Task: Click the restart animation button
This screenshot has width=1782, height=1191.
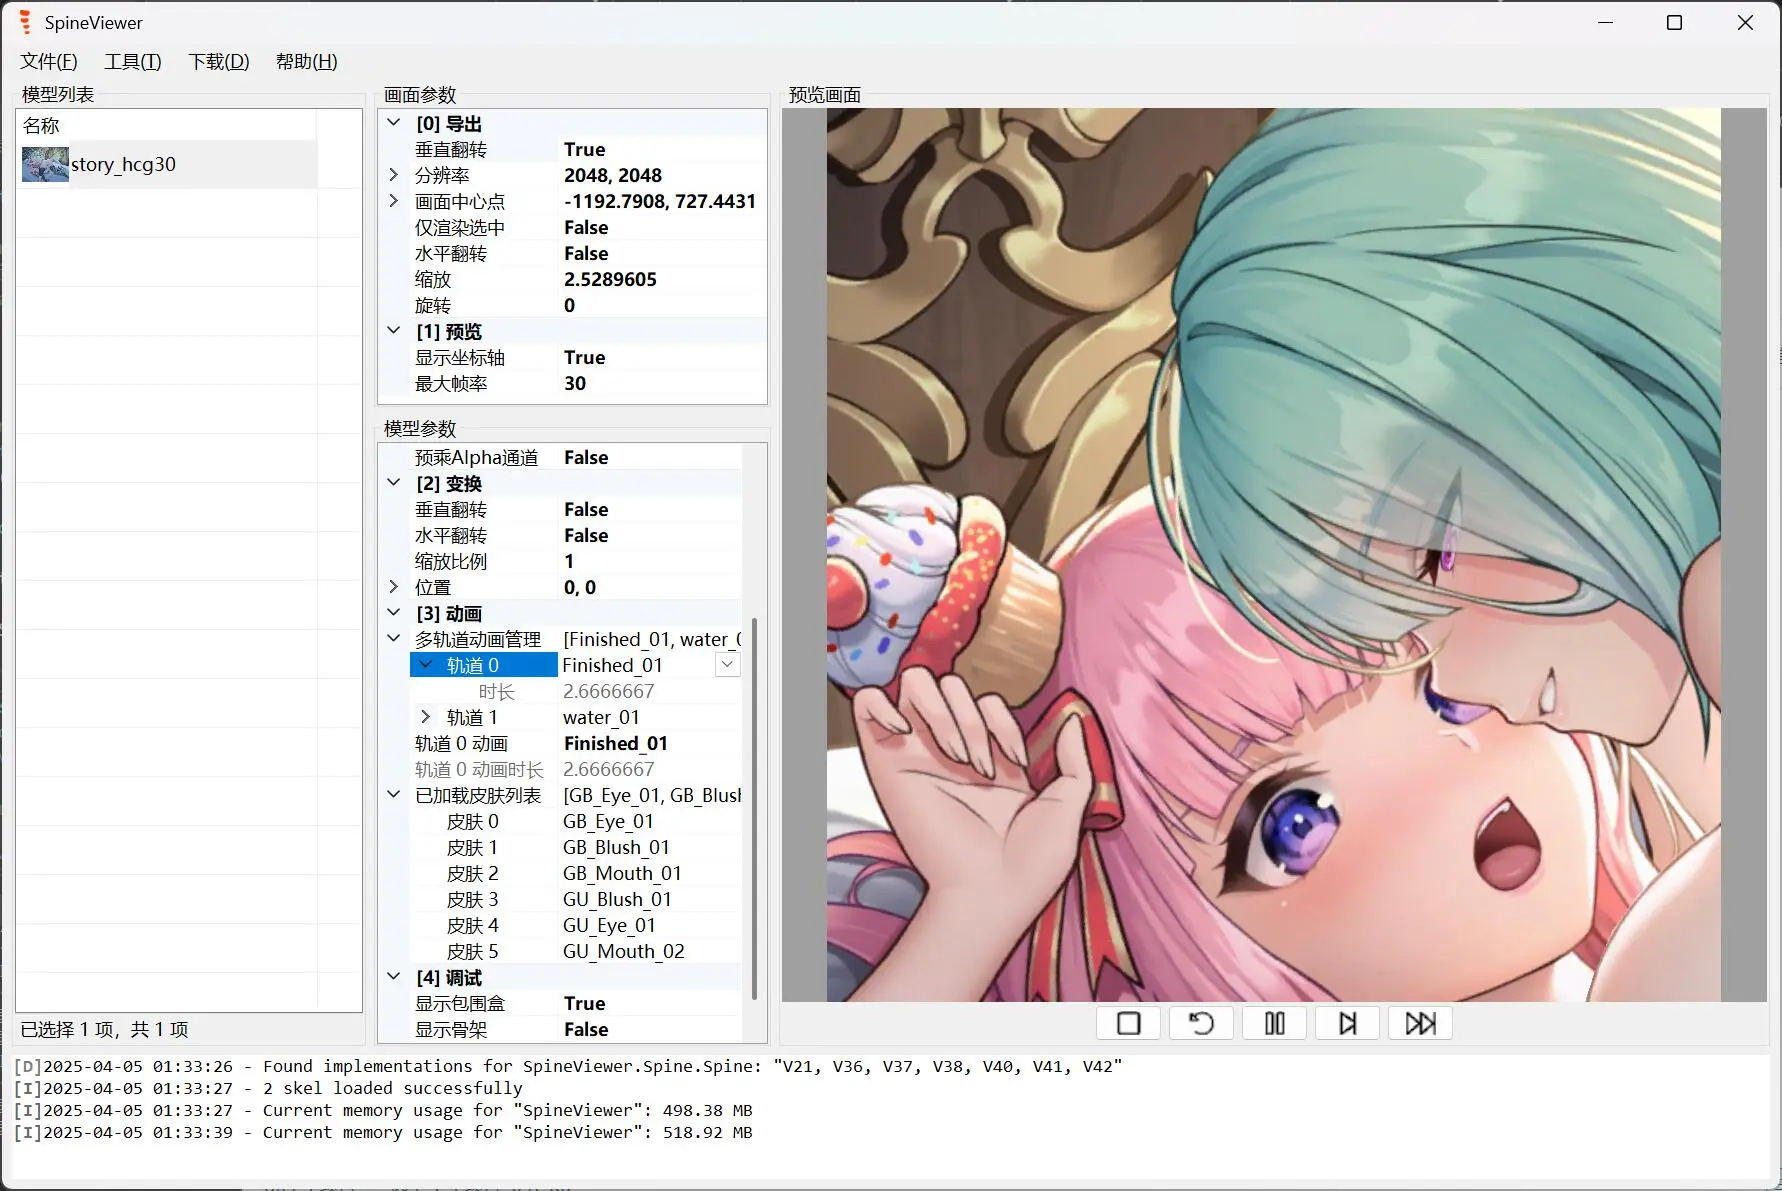Action: [x=1201, y=1023]
